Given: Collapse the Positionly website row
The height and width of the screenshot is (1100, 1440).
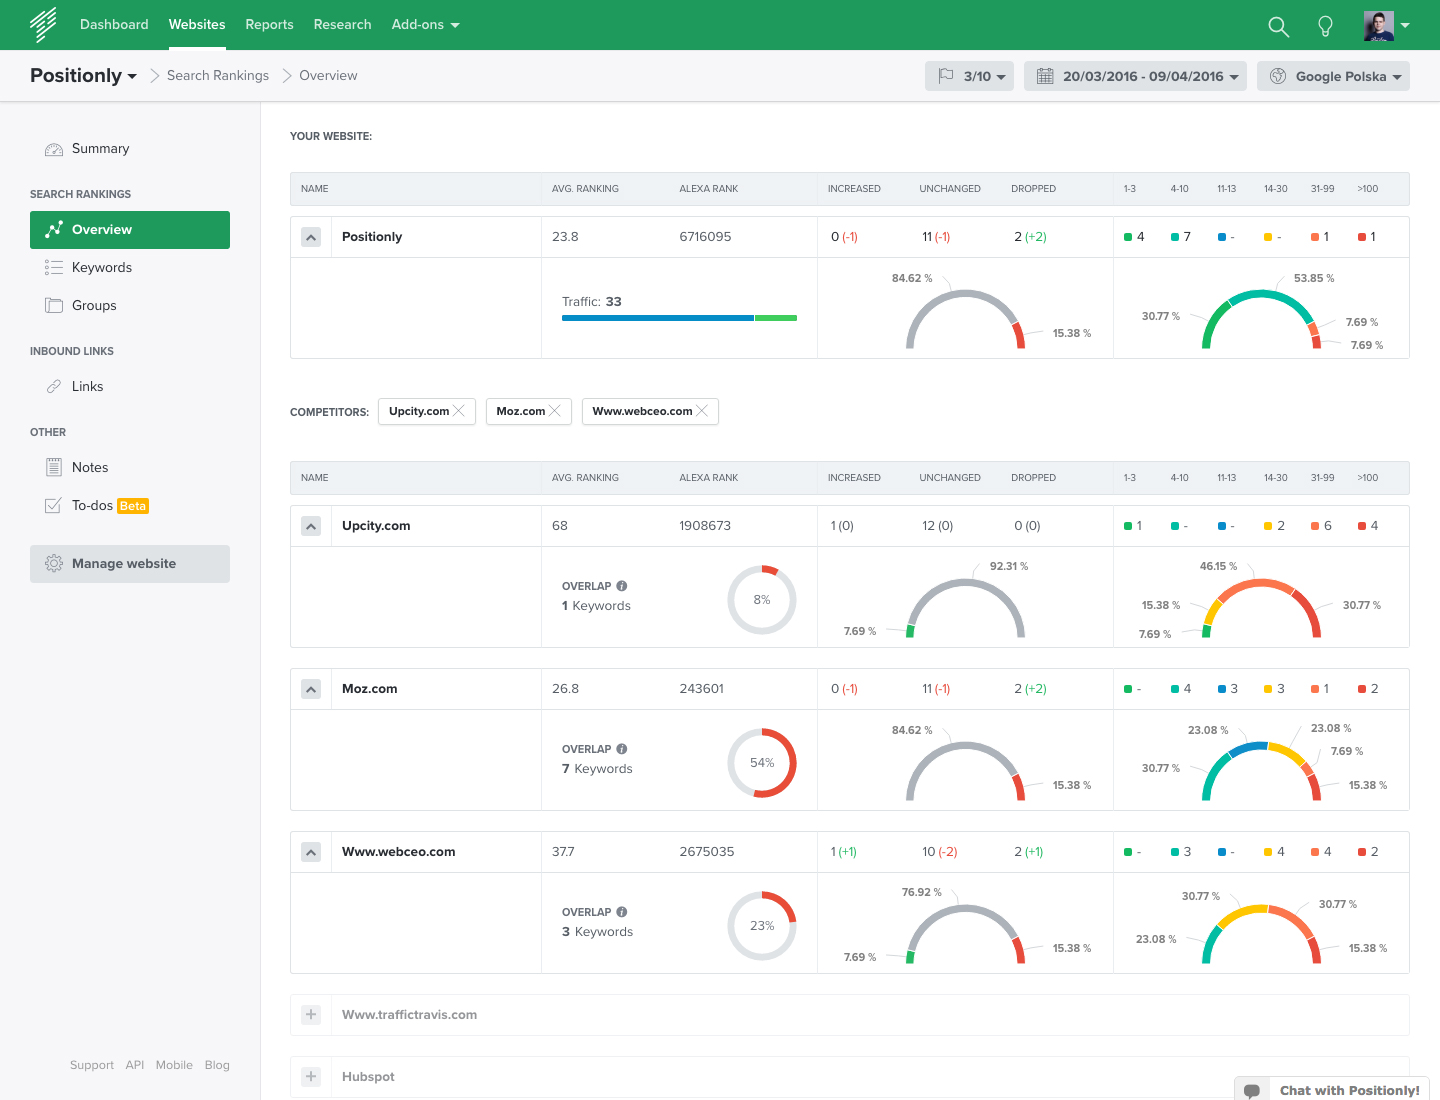Looking at the screenshot, I should tap(311, 237).
